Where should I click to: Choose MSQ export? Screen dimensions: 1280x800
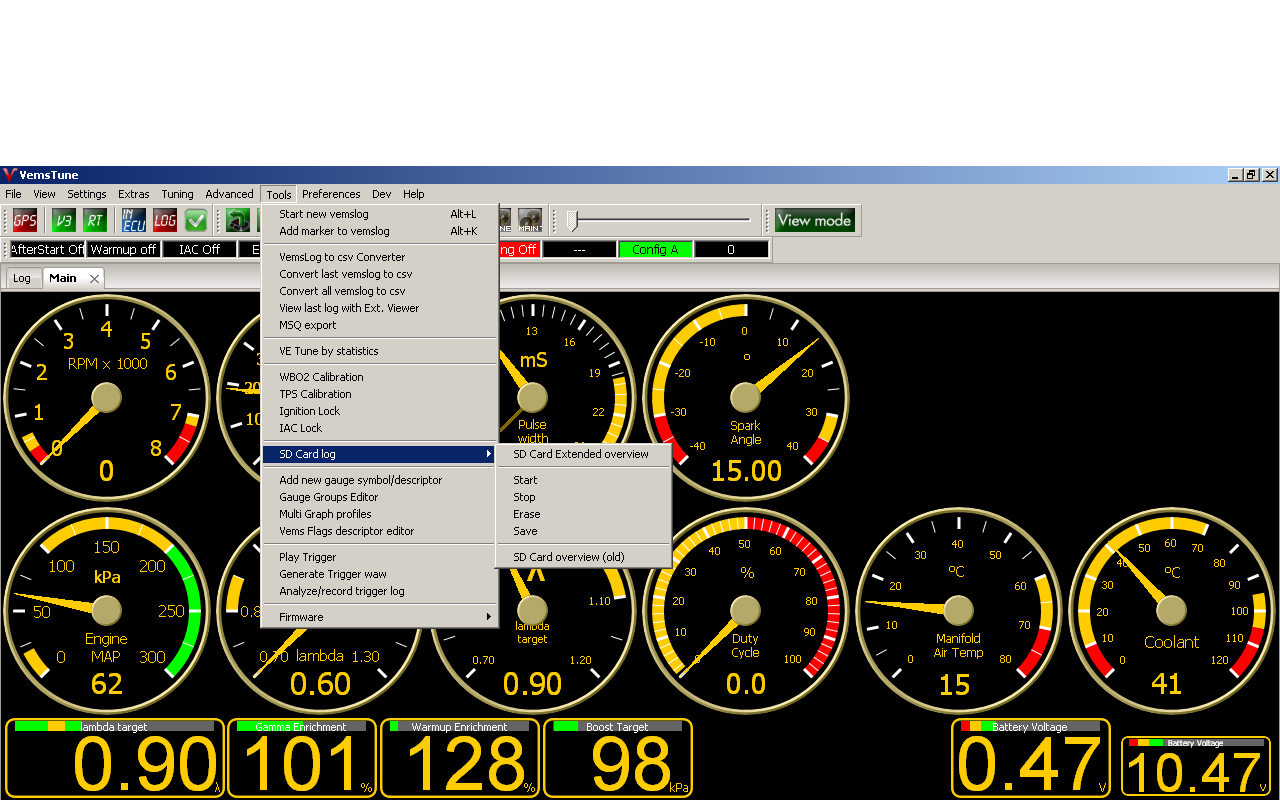[380, 325]
